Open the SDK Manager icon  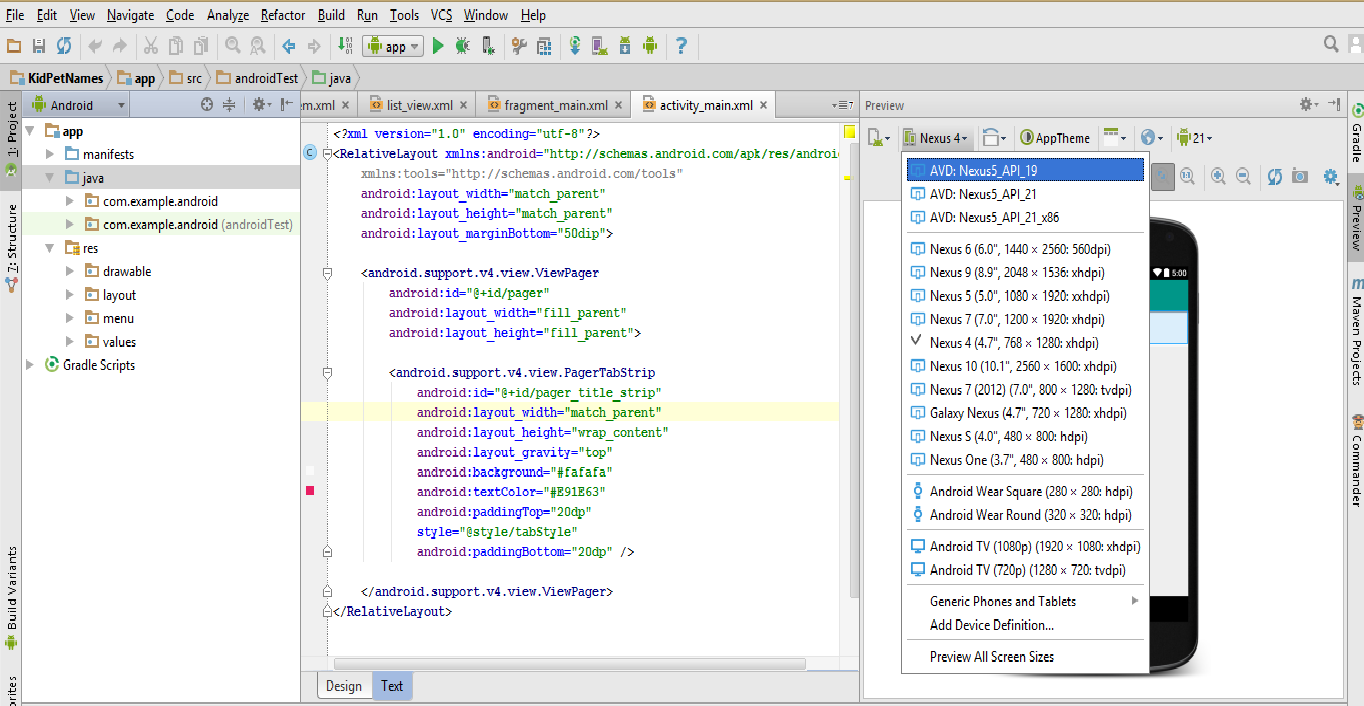click(625, 46)
